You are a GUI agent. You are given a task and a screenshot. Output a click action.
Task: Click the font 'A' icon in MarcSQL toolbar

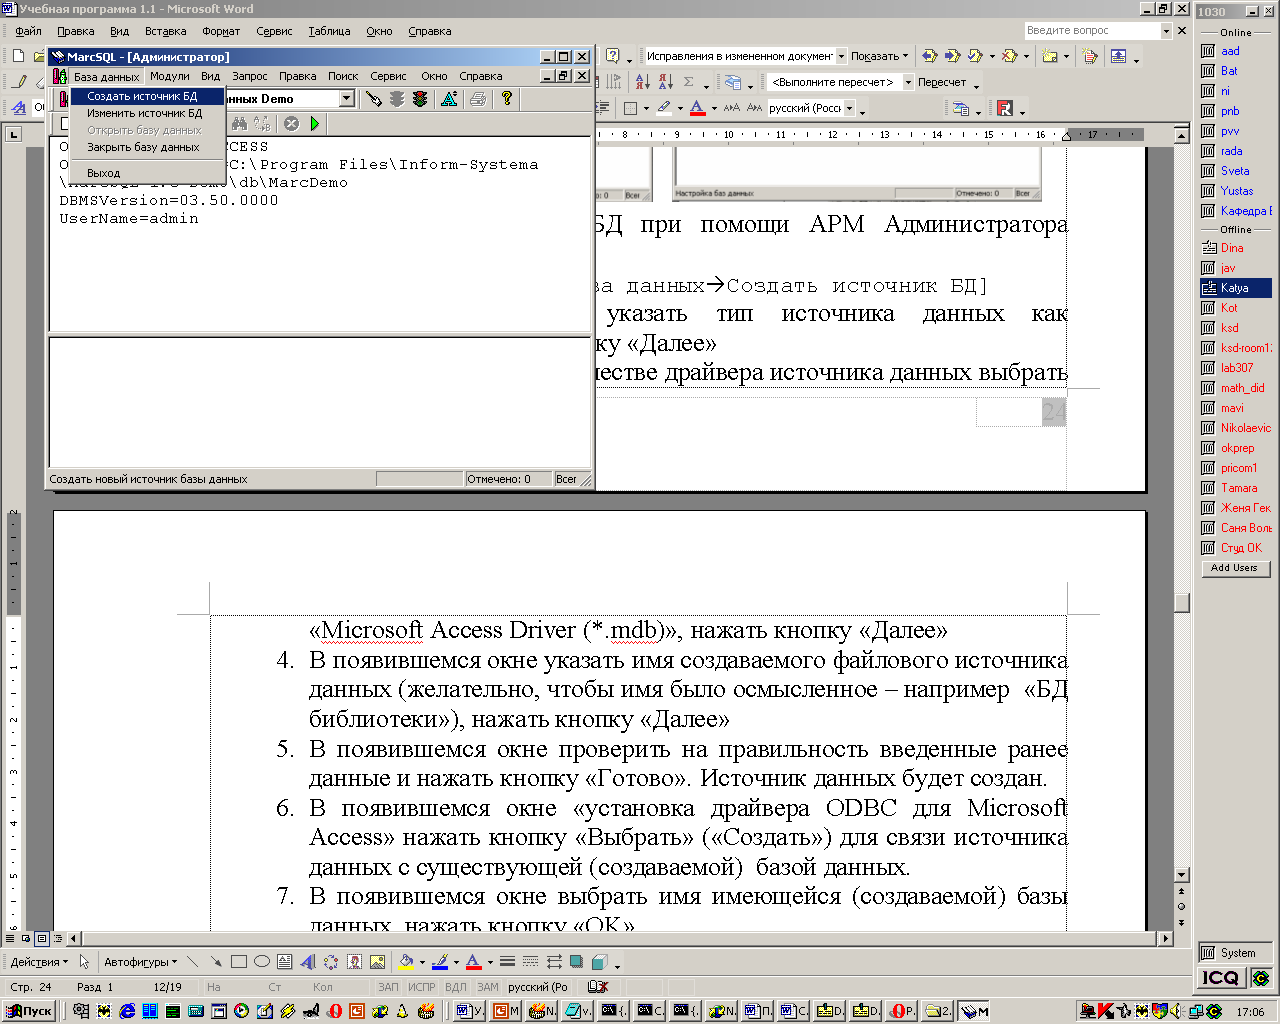point(449,98)
